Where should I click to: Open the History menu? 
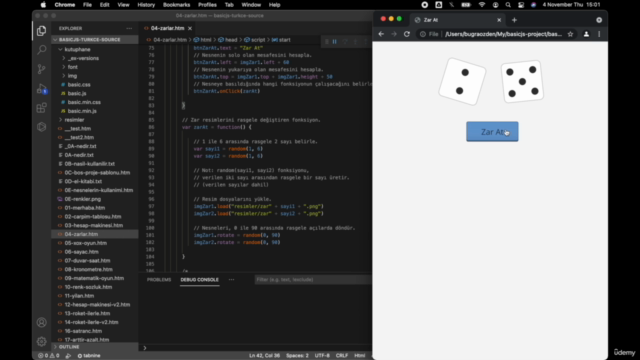[146, 5]
